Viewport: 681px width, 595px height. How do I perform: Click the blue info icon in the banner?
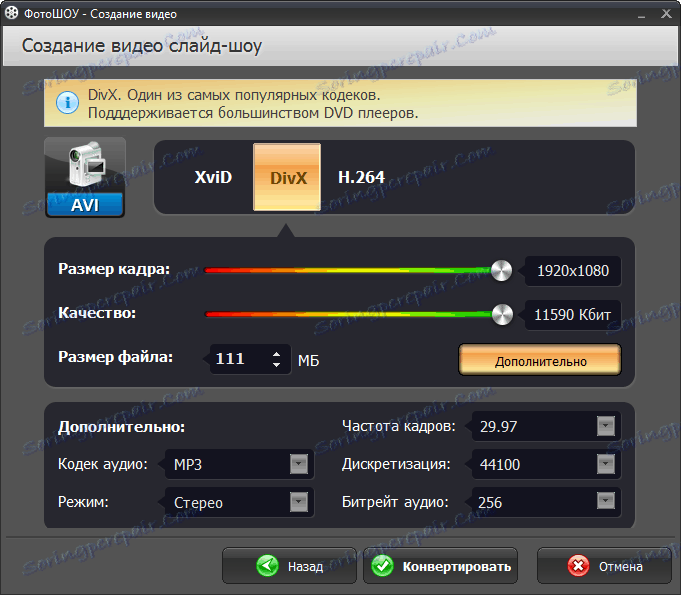pos(67,103)
